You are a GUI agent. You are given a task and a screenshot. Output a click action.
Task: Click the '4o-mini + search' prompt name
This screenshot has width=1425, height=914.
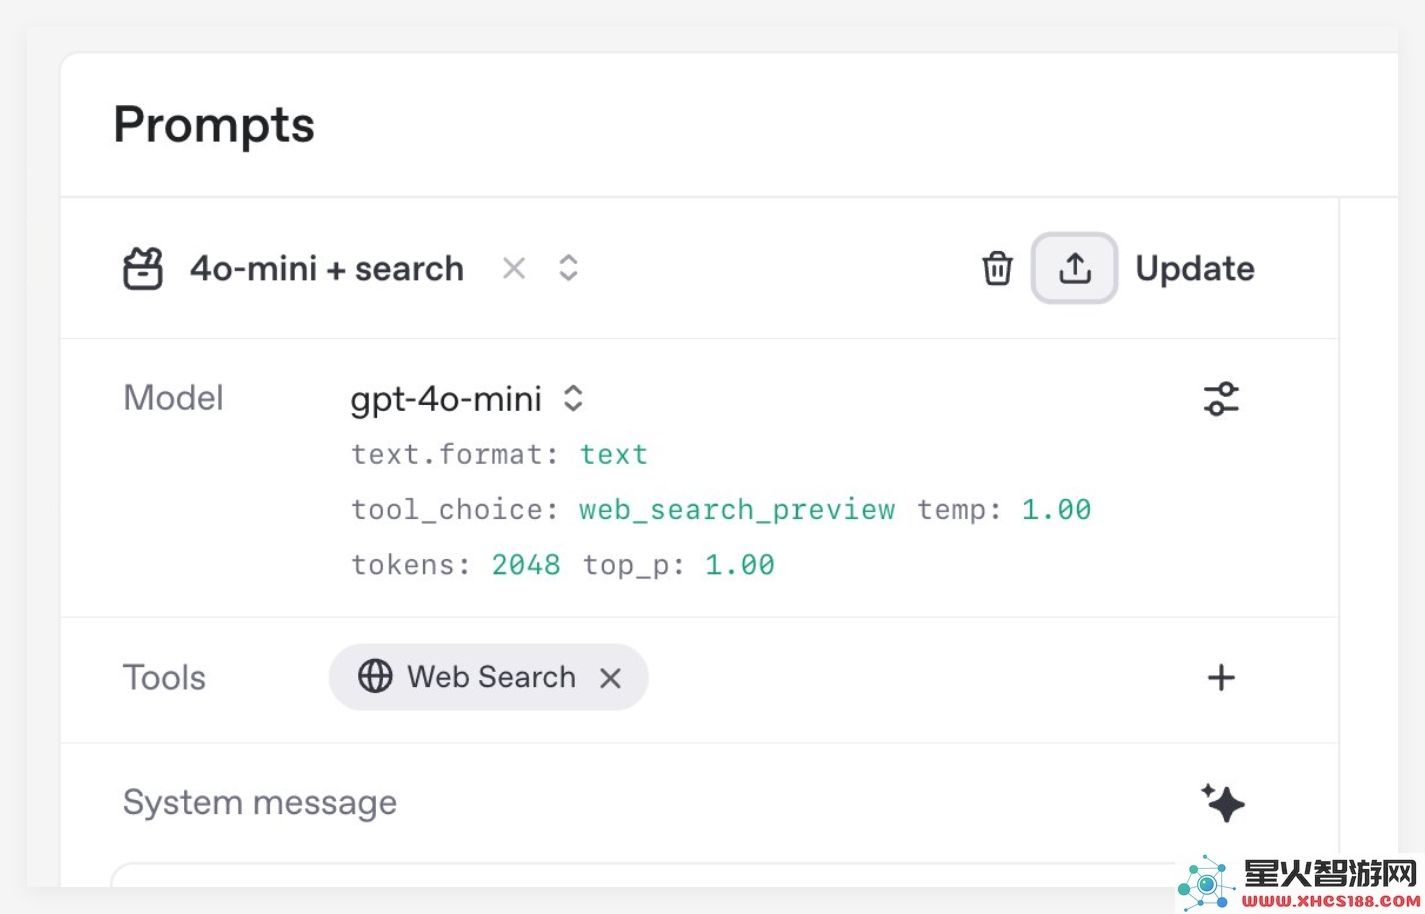327,269
